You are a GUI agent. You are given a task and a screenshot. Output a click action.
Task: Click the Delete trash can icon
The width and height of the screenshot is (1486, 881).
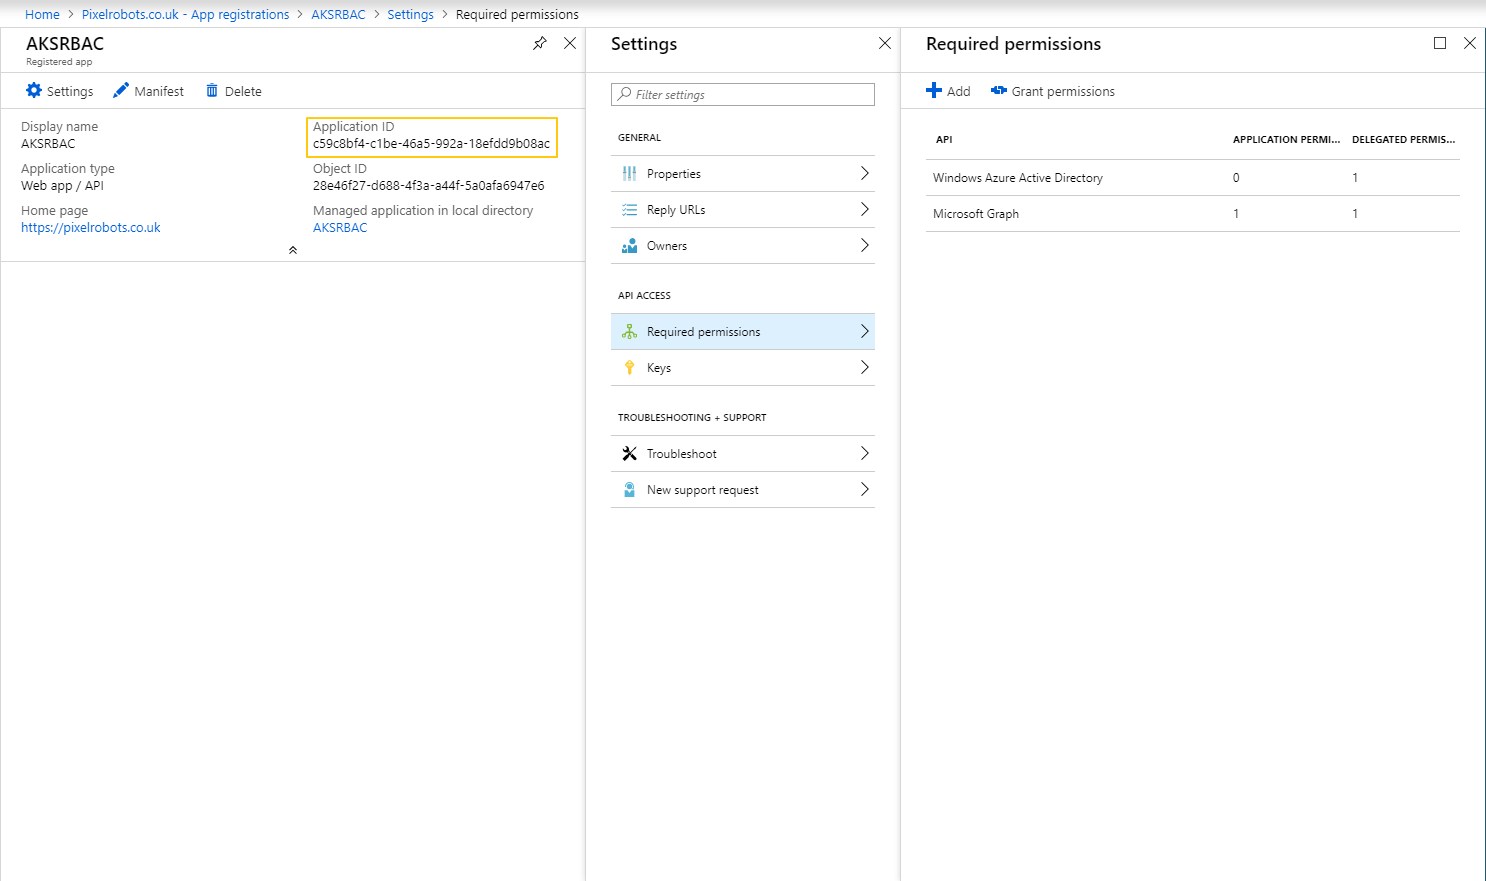(x=212, y=91)
